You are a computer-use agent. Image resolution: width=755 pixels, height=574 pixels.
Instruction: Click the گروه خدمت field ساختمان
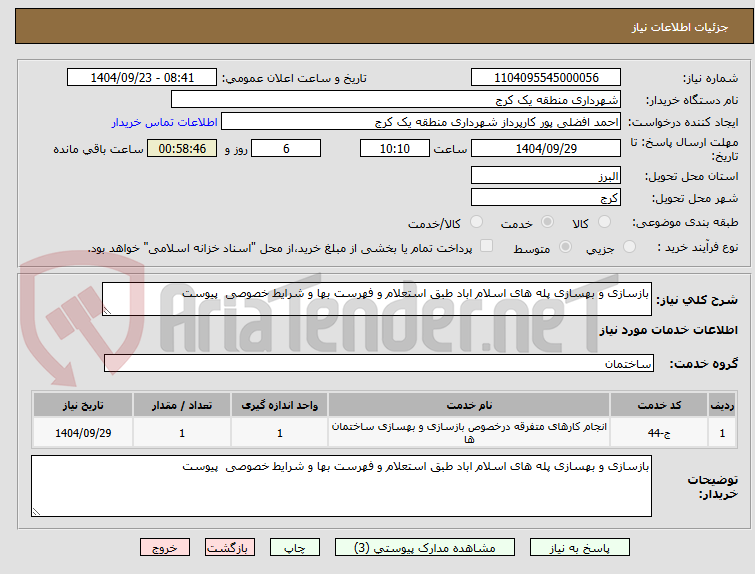(379, 363)
